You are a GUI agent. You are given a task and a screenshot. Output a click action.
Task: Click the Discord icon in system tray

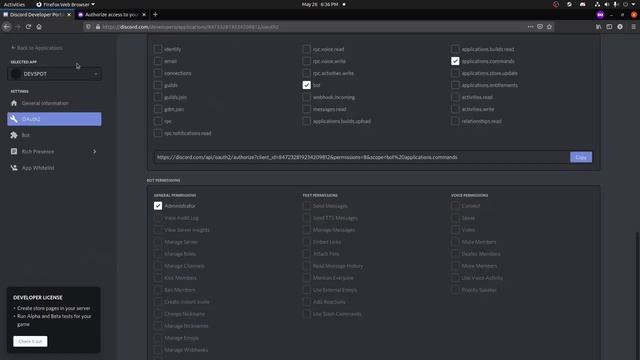(582, 4)
